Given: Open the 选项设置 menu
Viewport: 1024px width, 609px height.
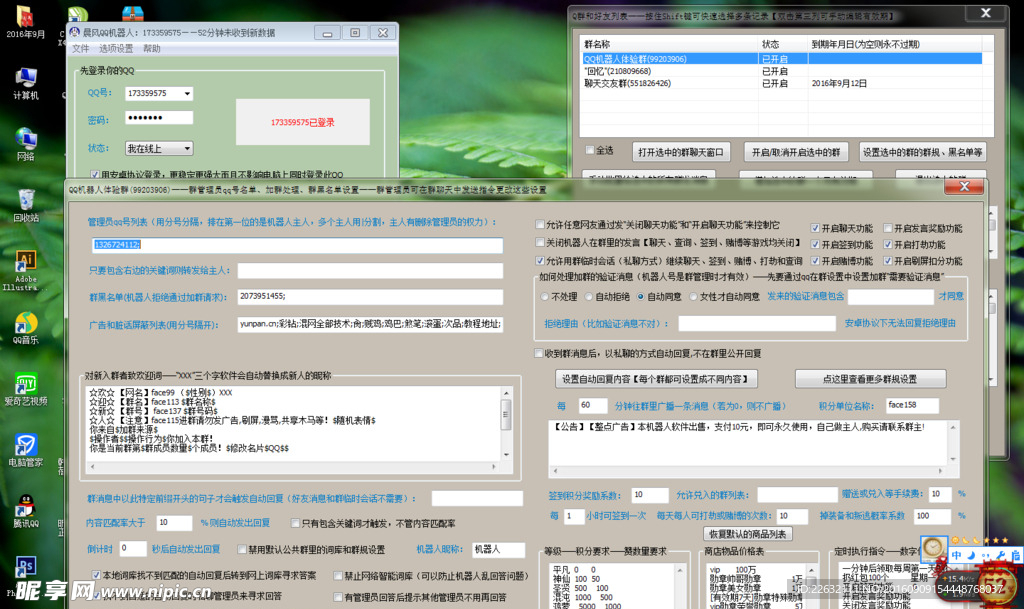Looking at the screenshot, I should pos(116,48).
